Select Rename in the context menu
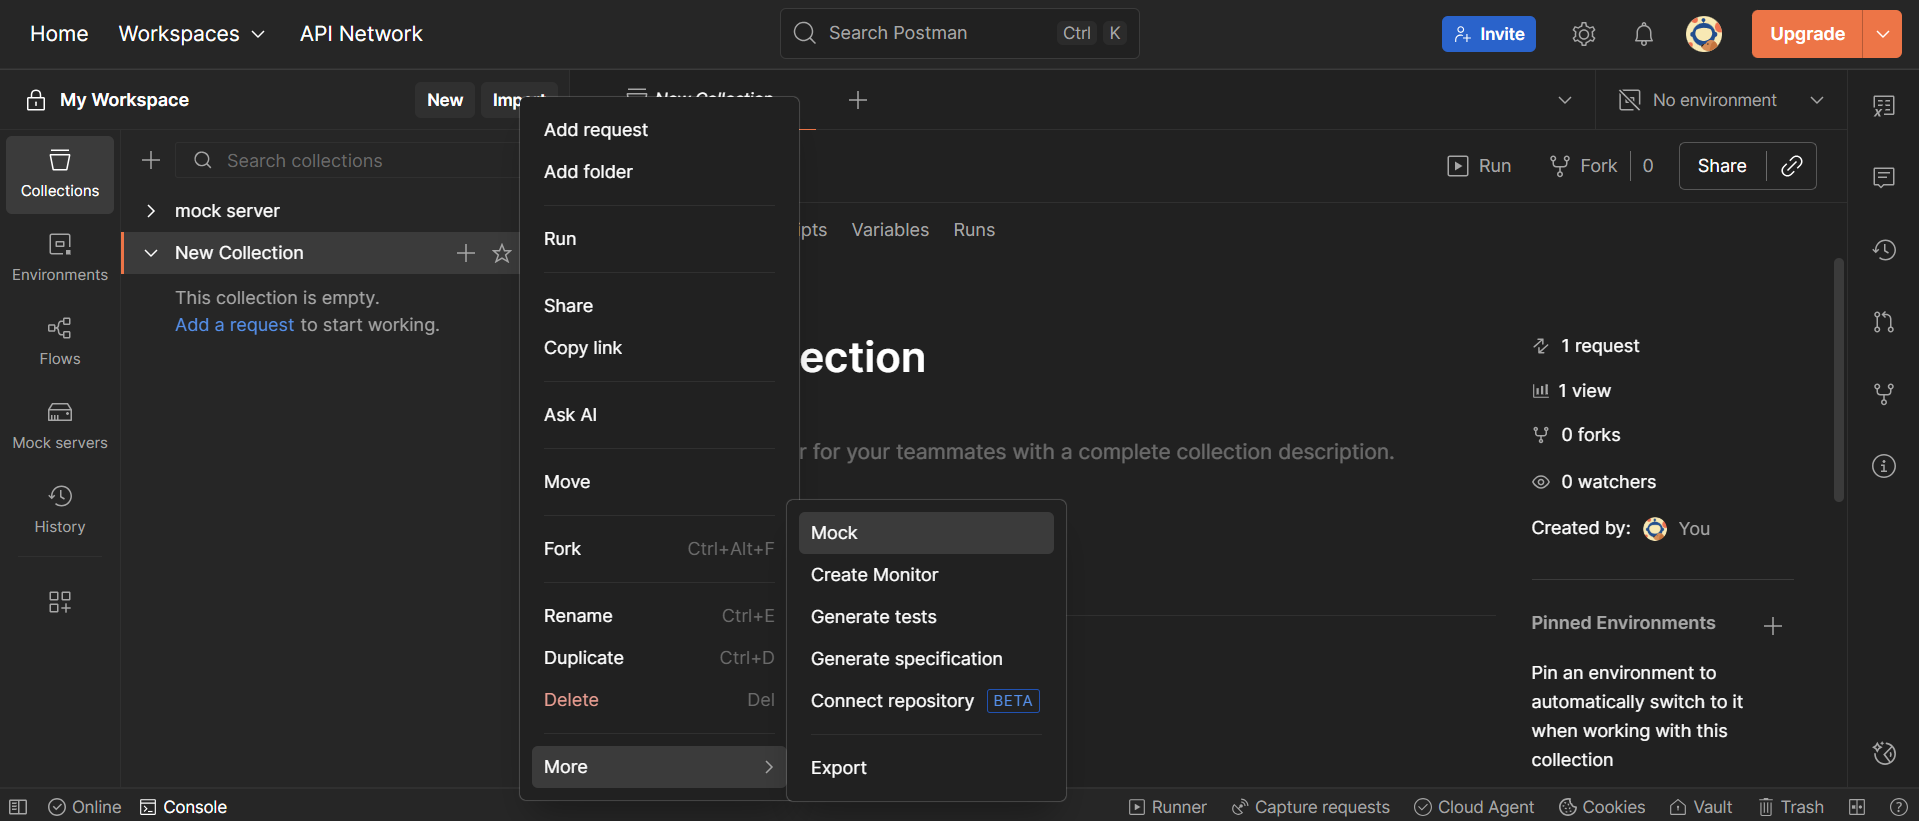1919x821 pixels. (x=659, y=616)
